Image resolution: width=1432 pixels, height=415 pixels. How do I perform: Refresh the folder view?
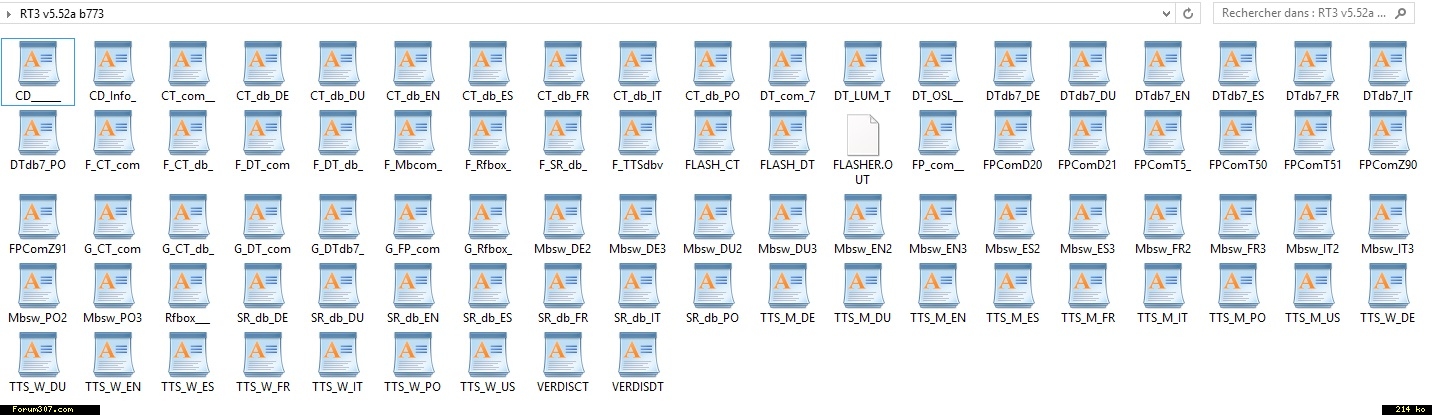click(x=1188, y=14)
